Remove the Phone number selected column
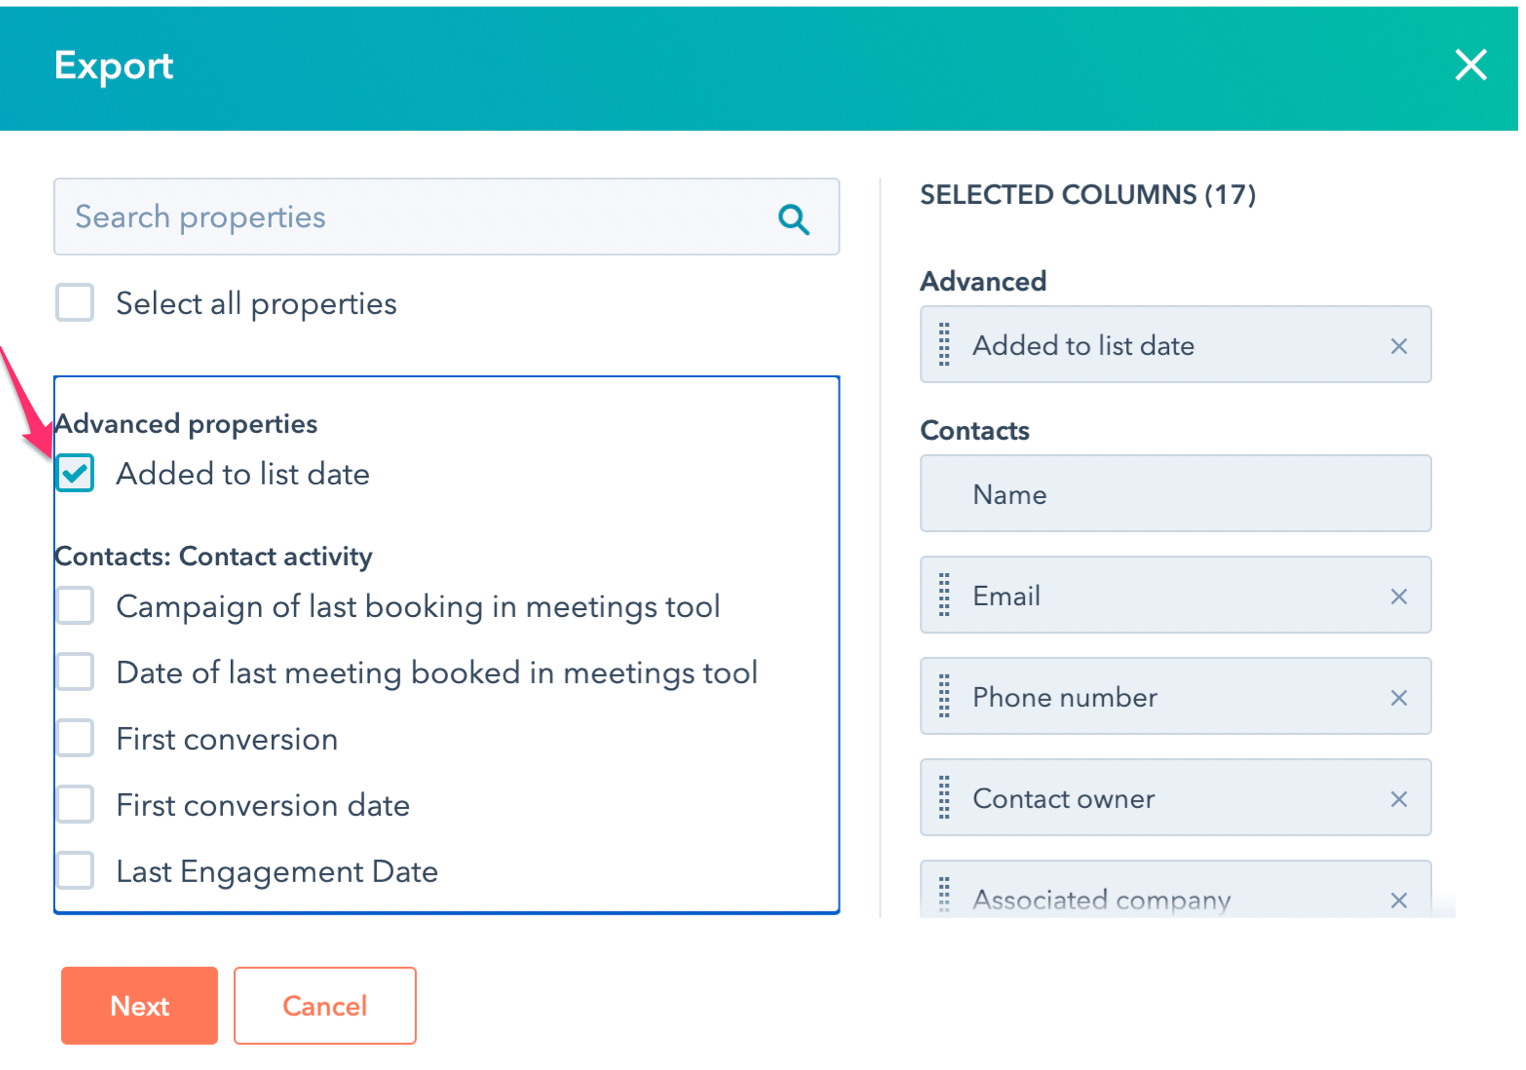The height and width of the screenshot is (1070, 1526). tap(1398, 698)
